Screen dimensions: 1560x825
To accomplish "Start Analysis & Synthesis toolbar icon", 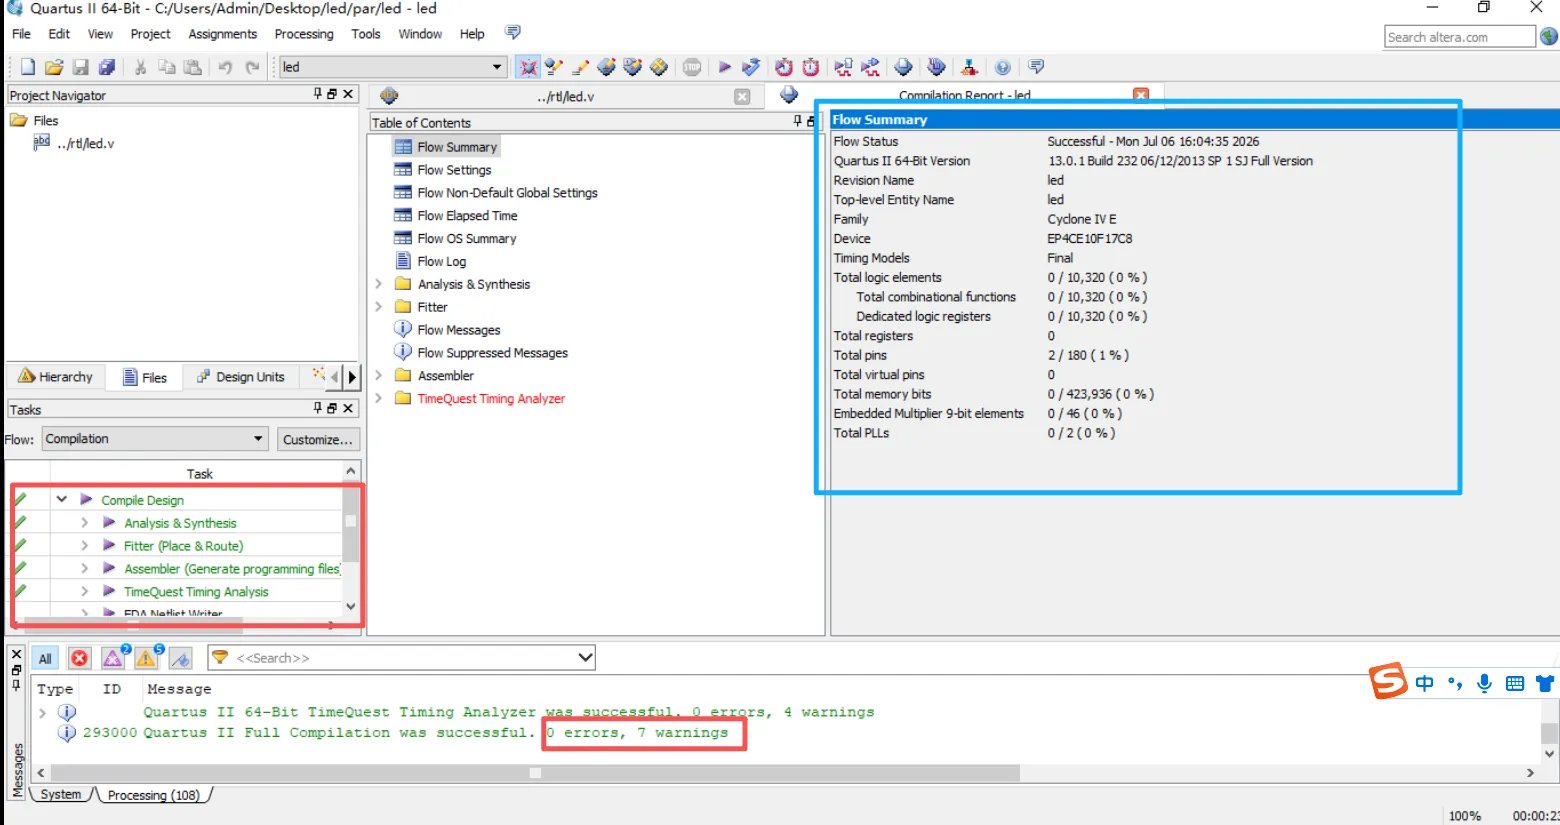I will click(751, 67).
